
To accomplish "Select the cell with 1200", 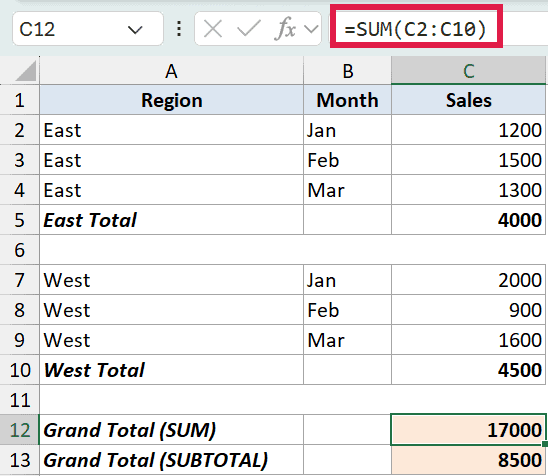I will click(x=468, y=130).
